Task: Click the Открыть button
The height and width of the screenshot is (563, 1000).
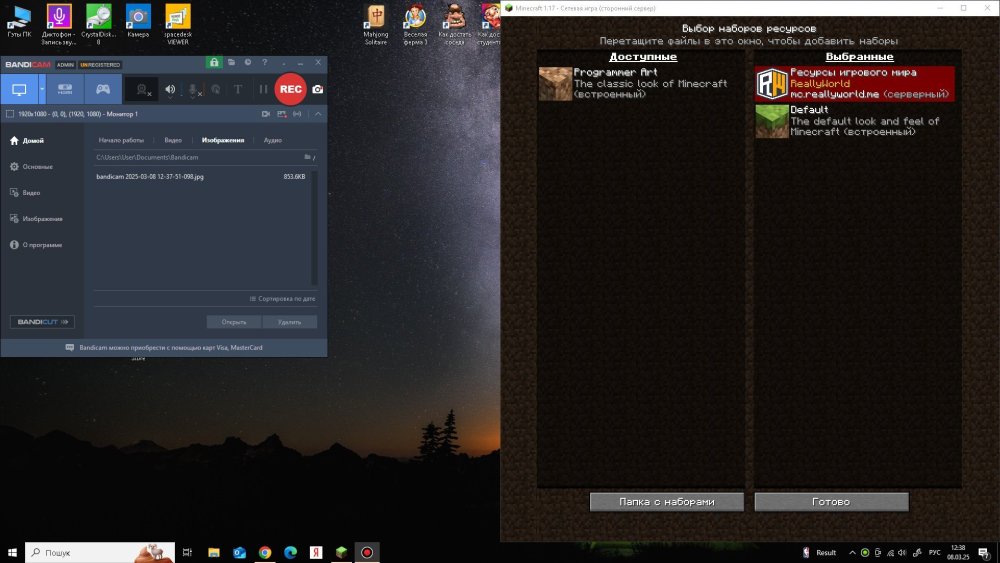Action: 234,322
